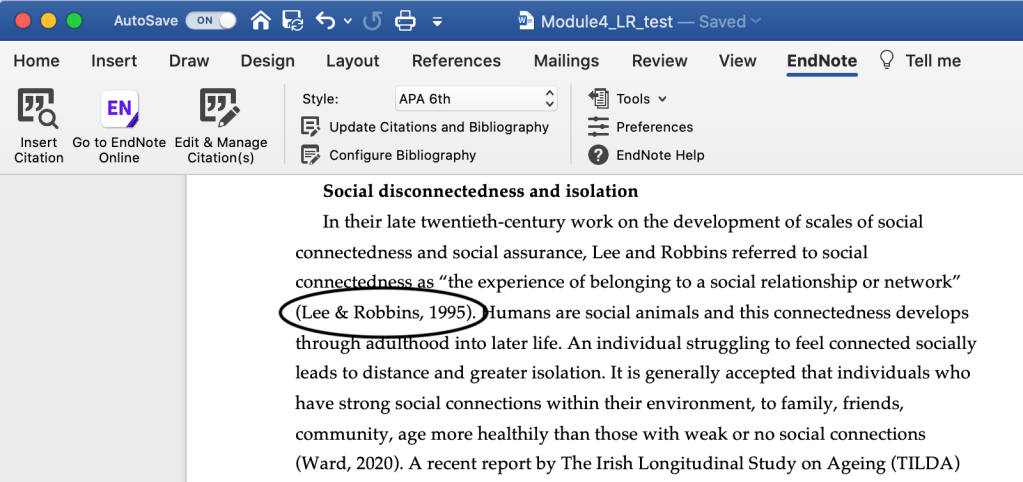Open the Customize Quick Access Toolbar arrow
1023x482 pixels.
coord(438,21)
